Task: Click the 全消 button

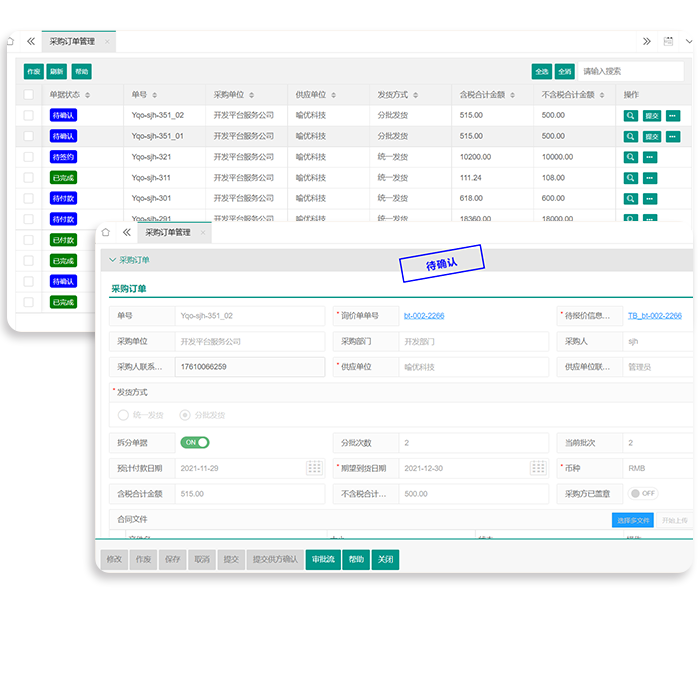Action: coord(565,71)
